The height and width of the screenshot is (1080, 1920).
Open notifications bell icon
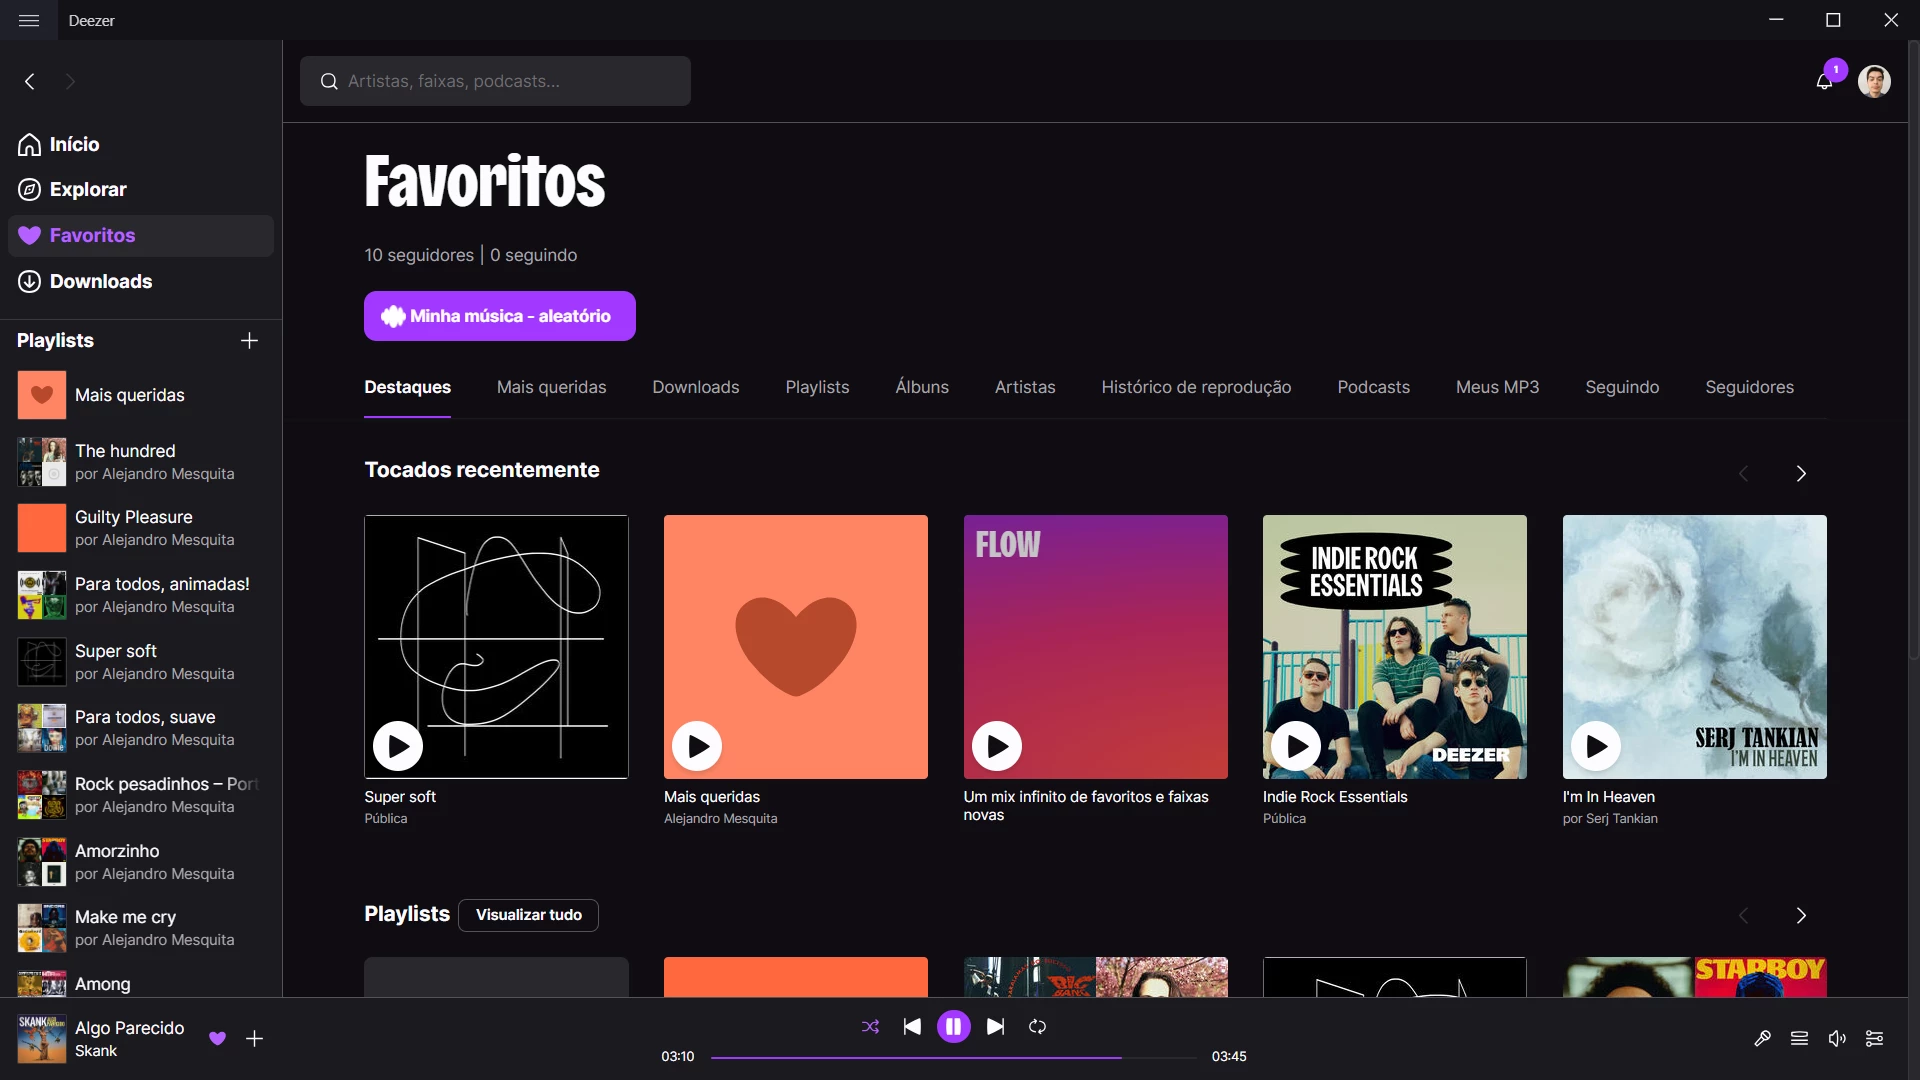(x=1824, y=82)
